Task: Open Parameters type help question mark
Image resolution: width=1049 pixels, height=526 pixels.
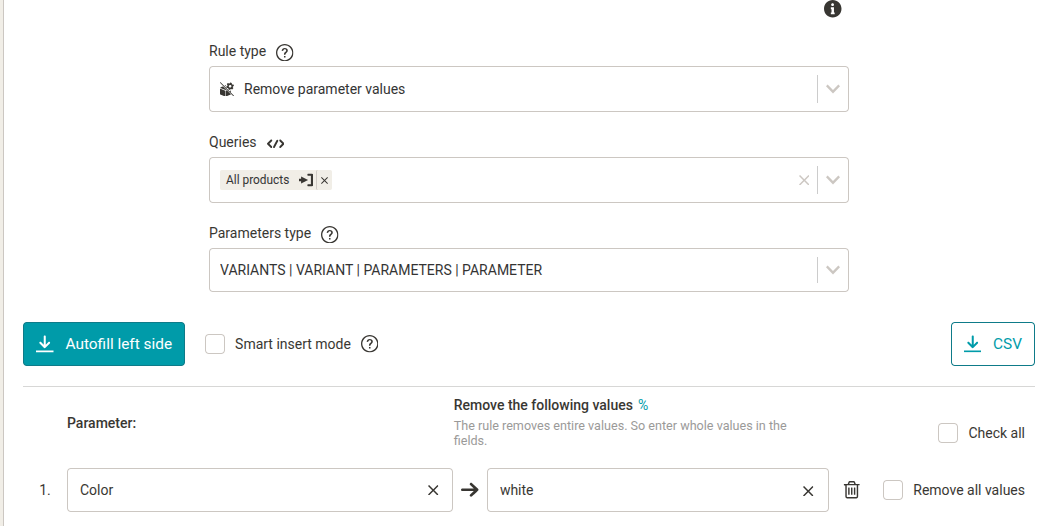Action: (x=329, y=234)
